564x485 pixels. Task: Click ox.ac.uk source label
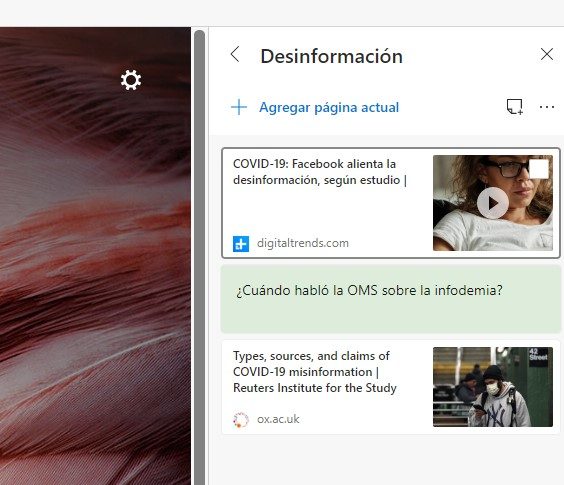coord(278,419)
